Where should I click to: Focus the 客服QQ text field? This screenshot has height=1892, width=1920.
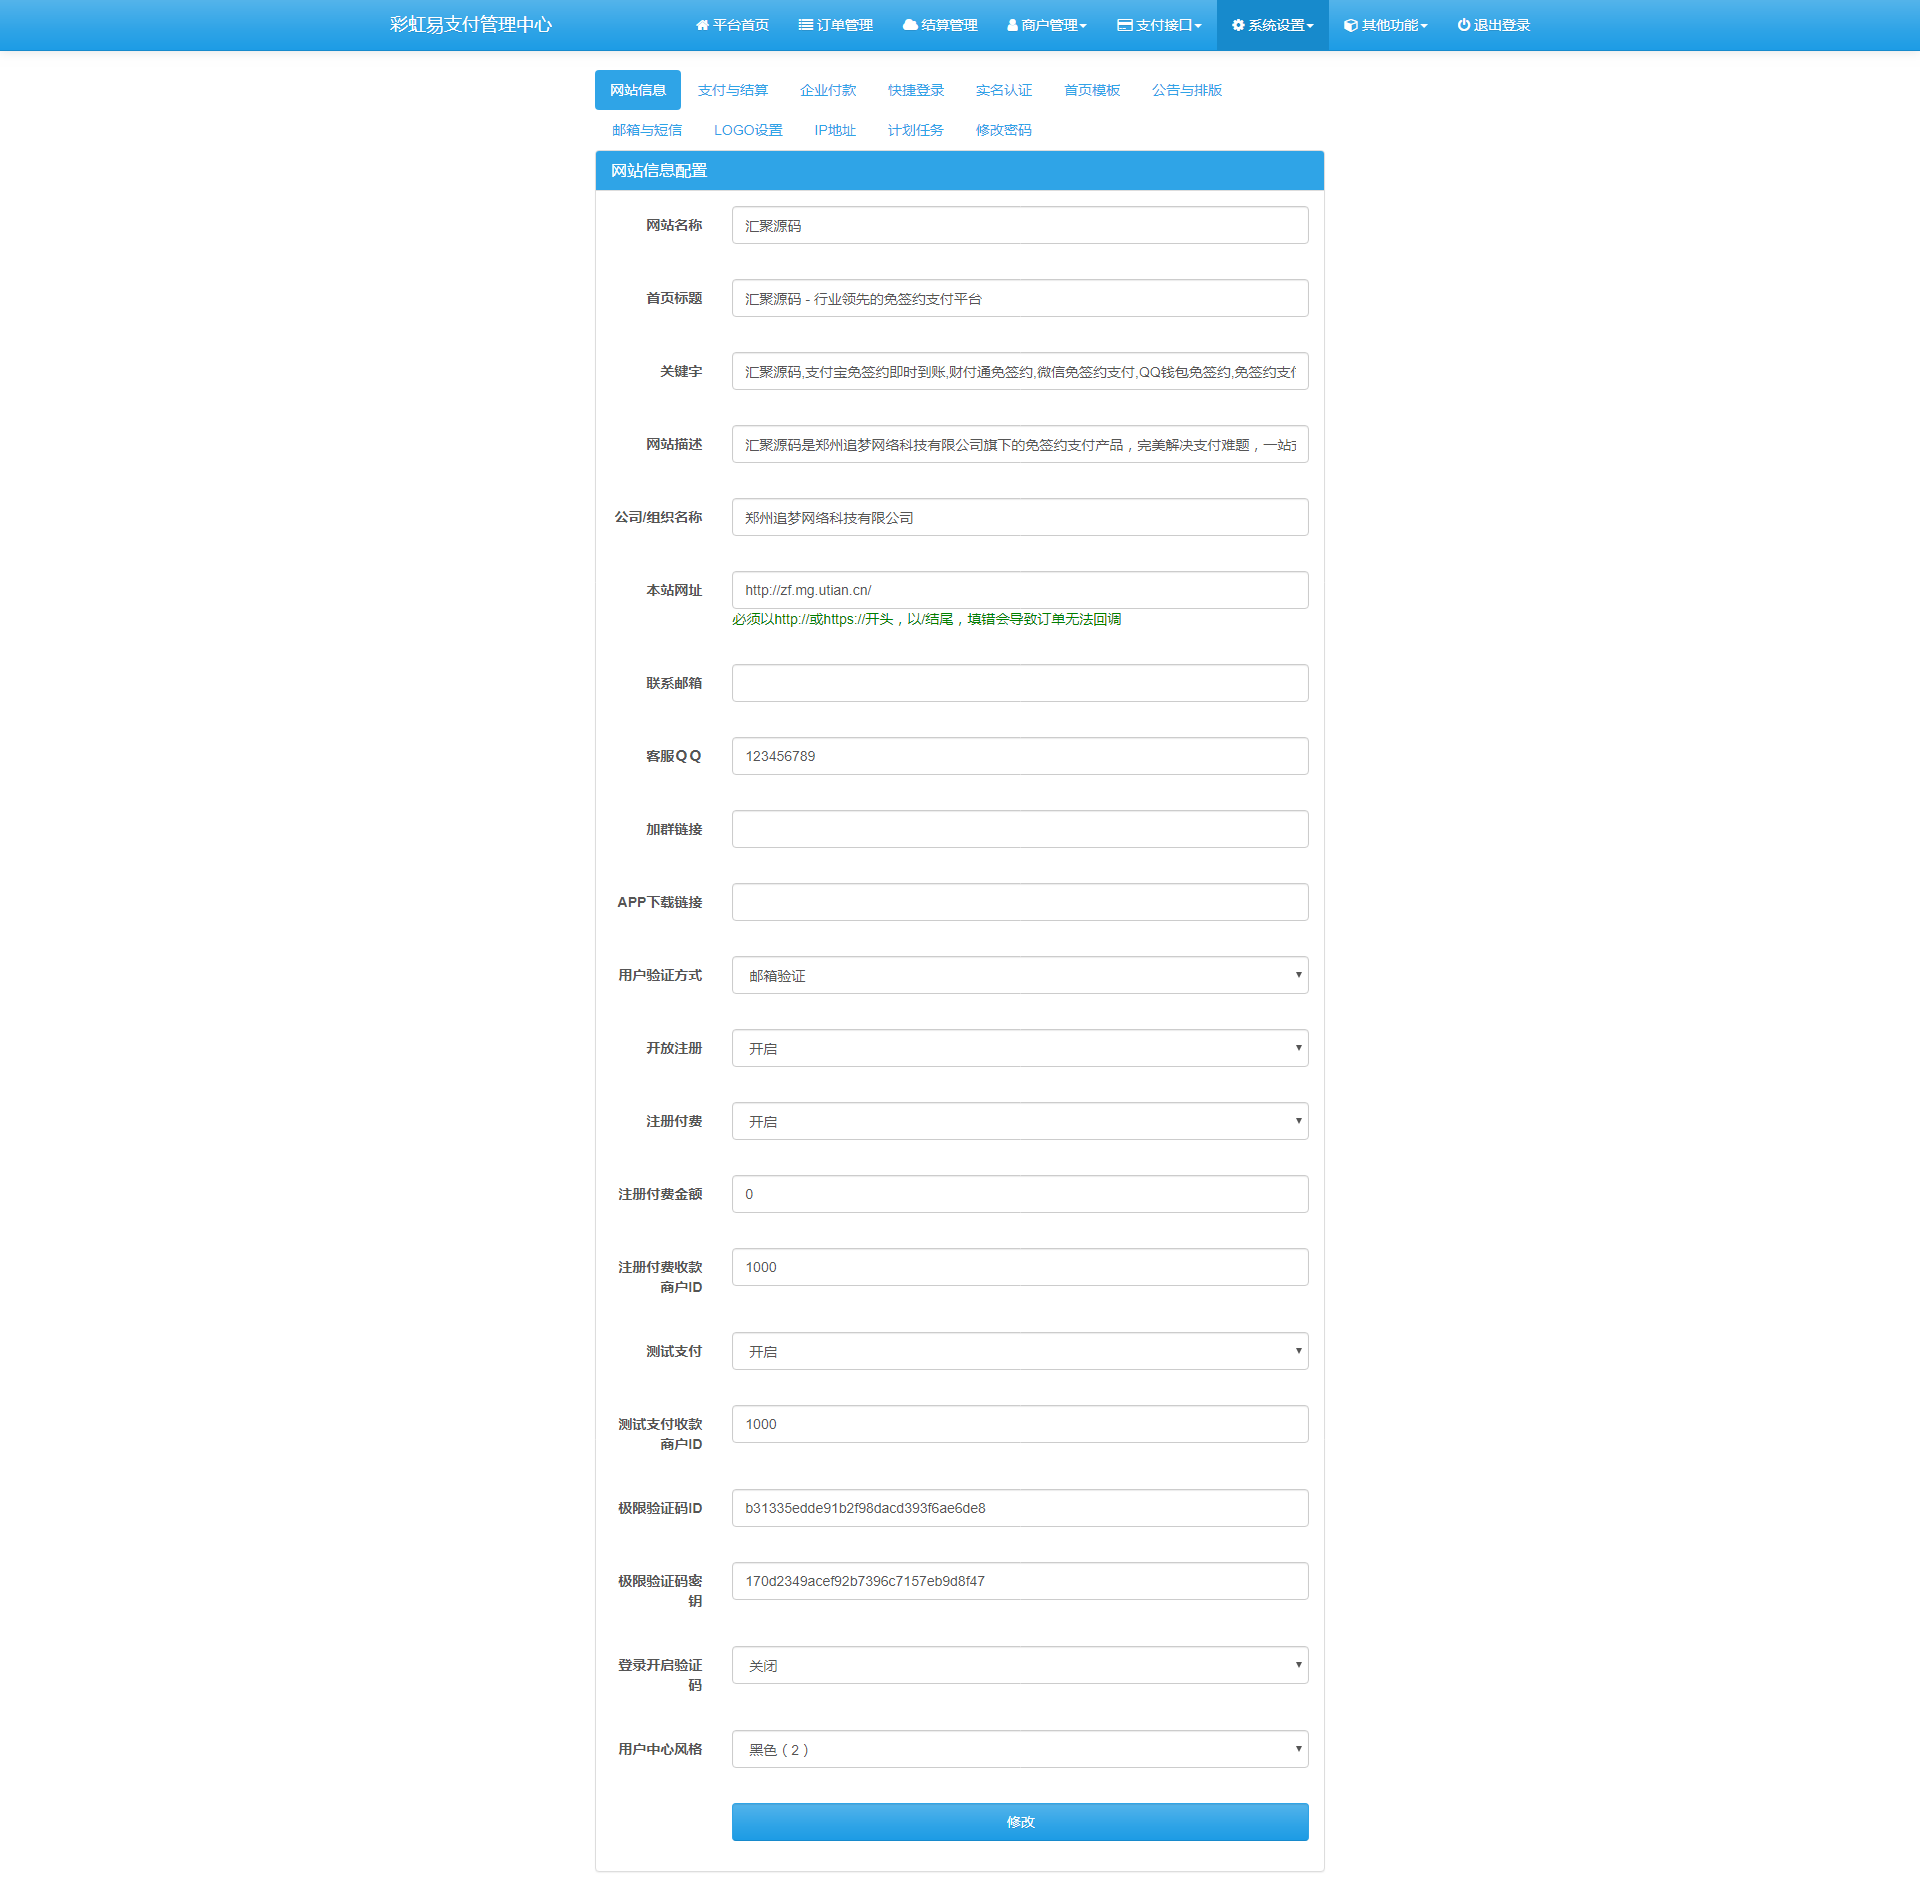[1019, 756]
